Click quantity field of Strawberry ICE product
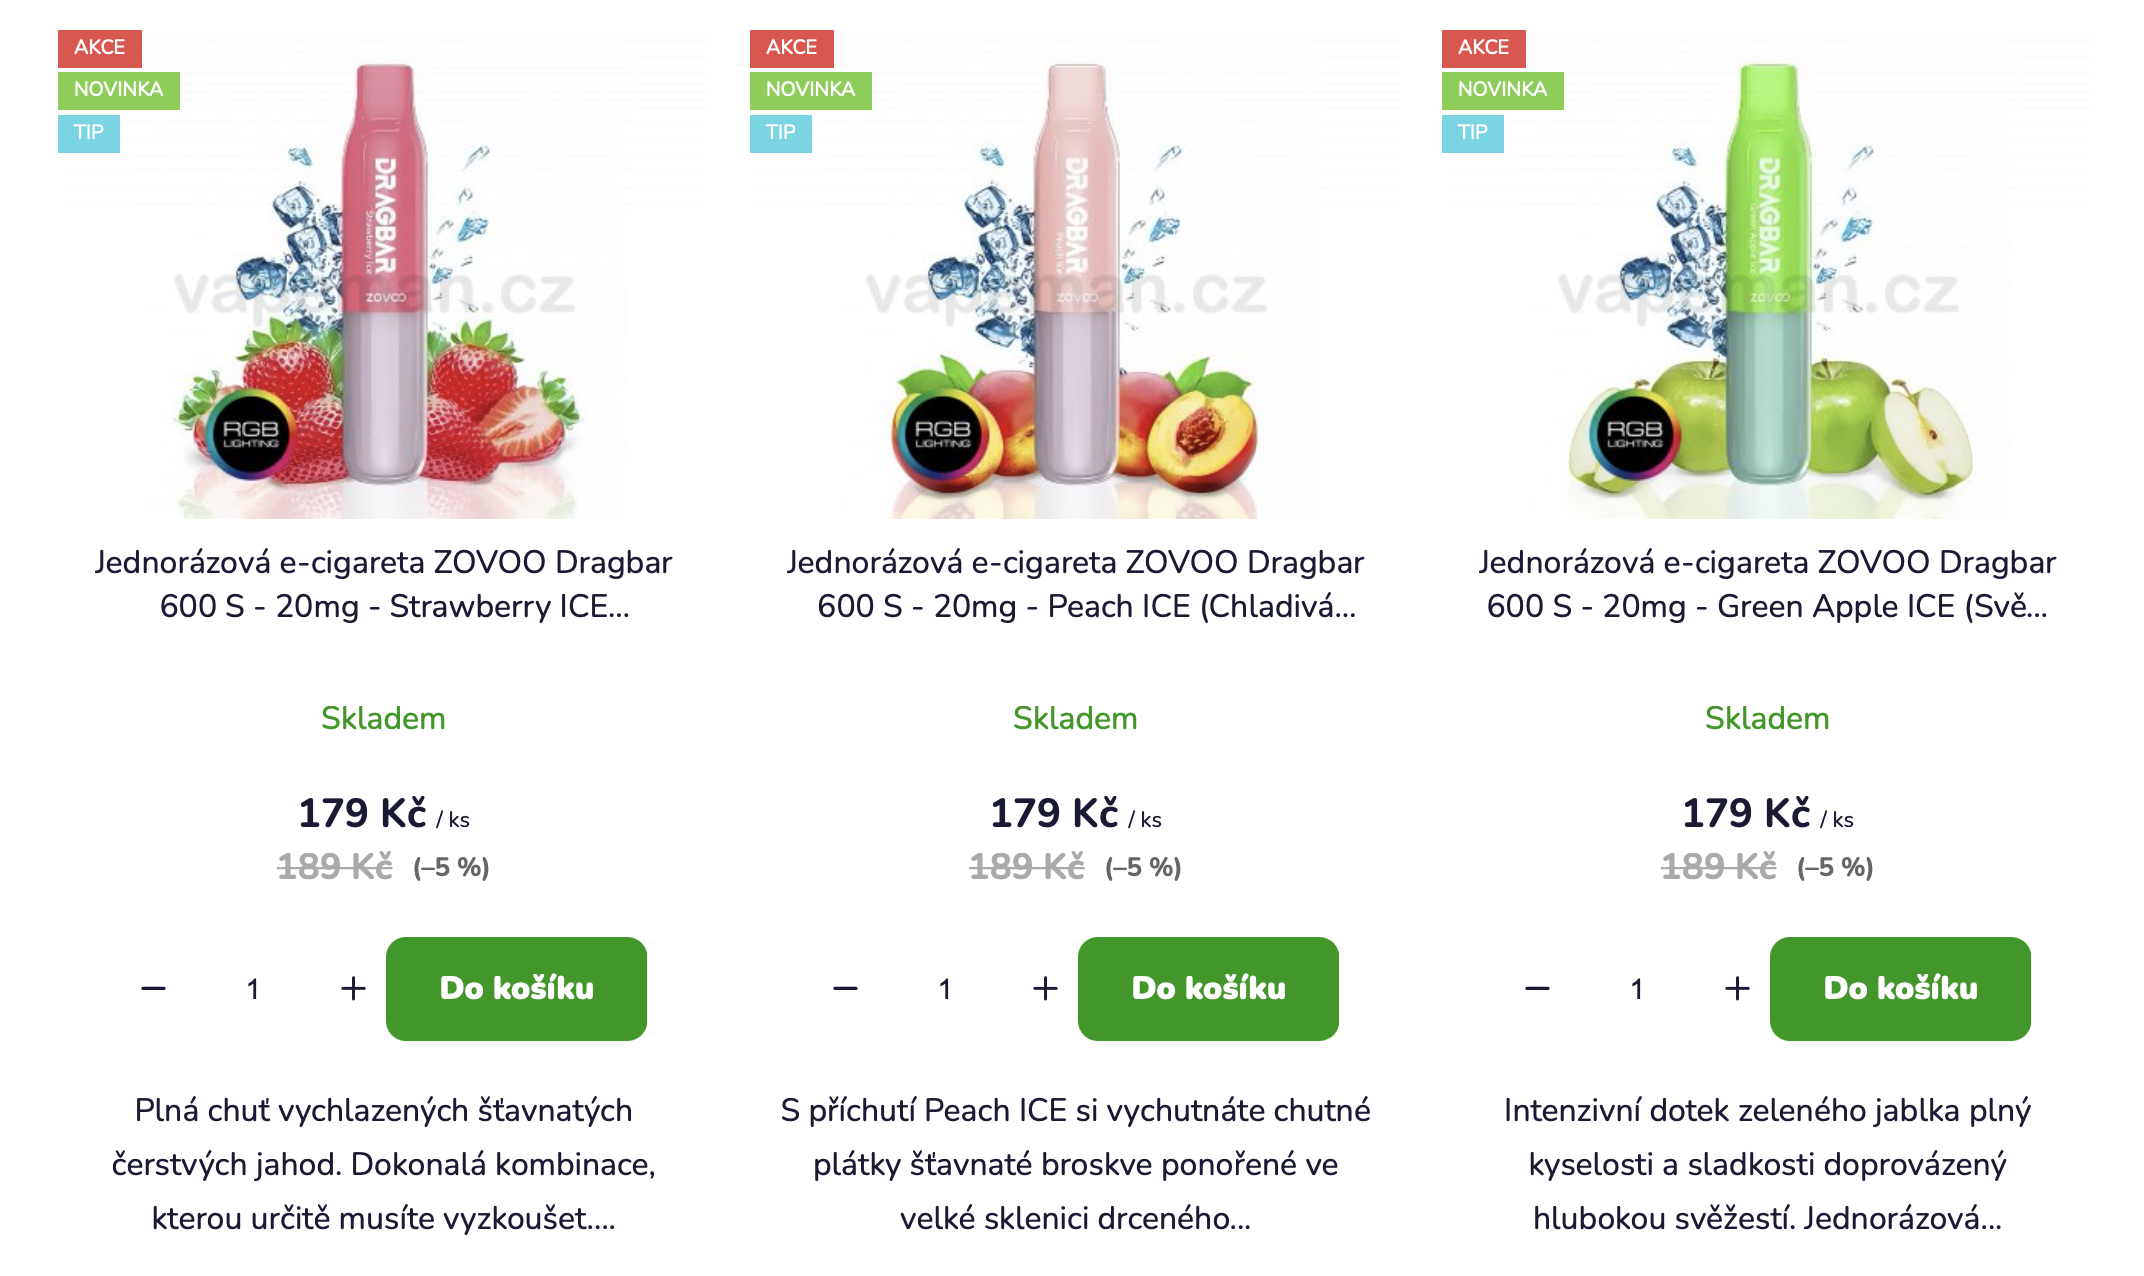The image size is (2144, 1276). coord(253,989)
